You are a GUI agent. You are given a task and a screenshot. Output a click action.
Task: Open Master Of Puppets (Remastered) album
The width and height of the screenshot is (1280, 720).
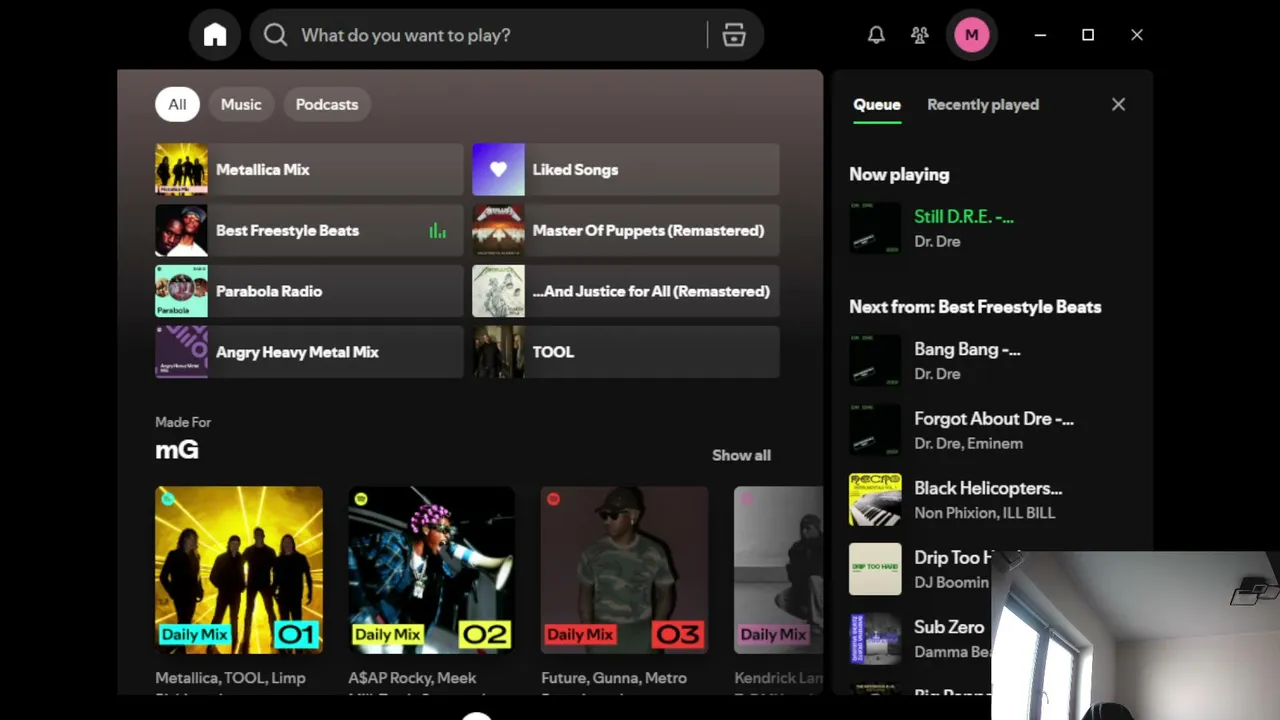(626, 230)
